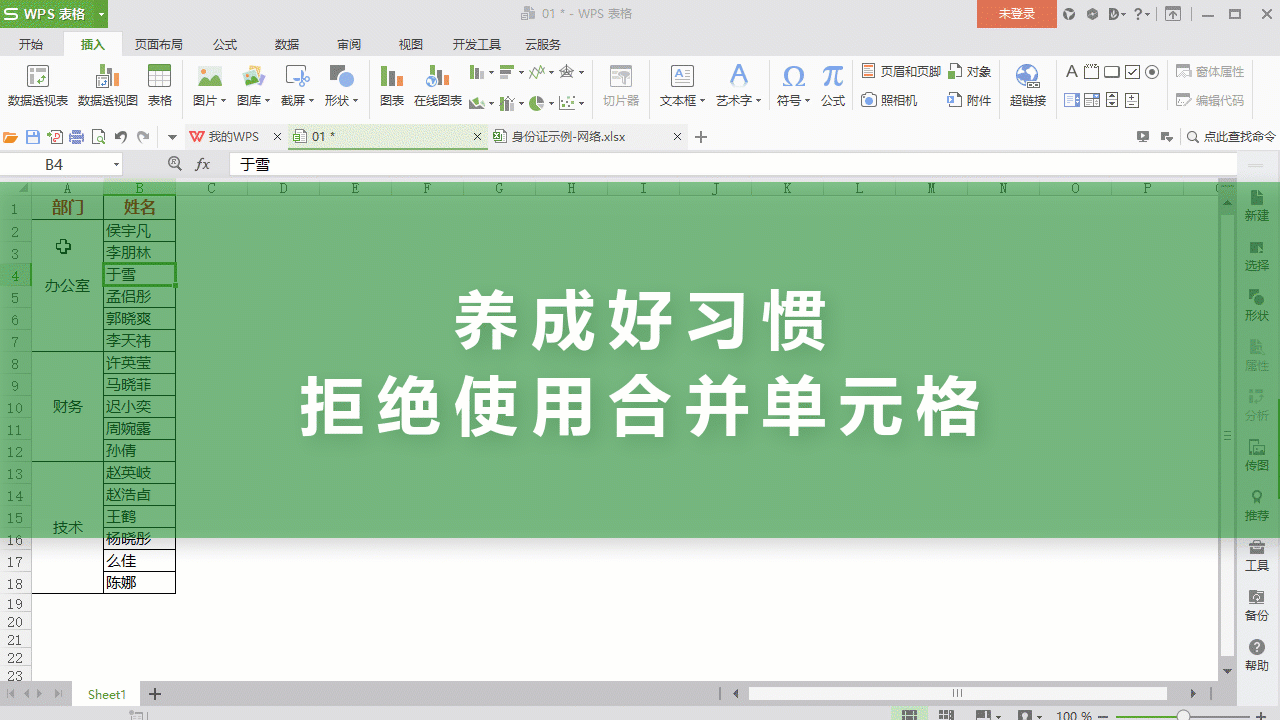Close the 我的WPS tab

click(x=278, y=137)
